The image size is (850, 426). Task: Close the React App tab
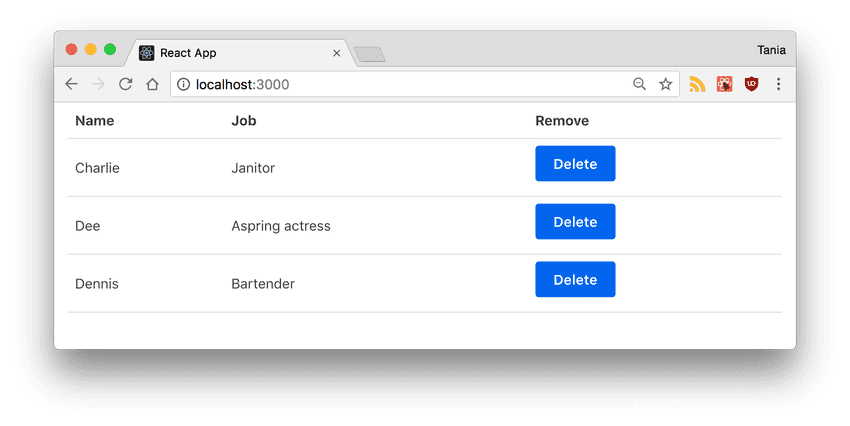[x=337, y=53]
